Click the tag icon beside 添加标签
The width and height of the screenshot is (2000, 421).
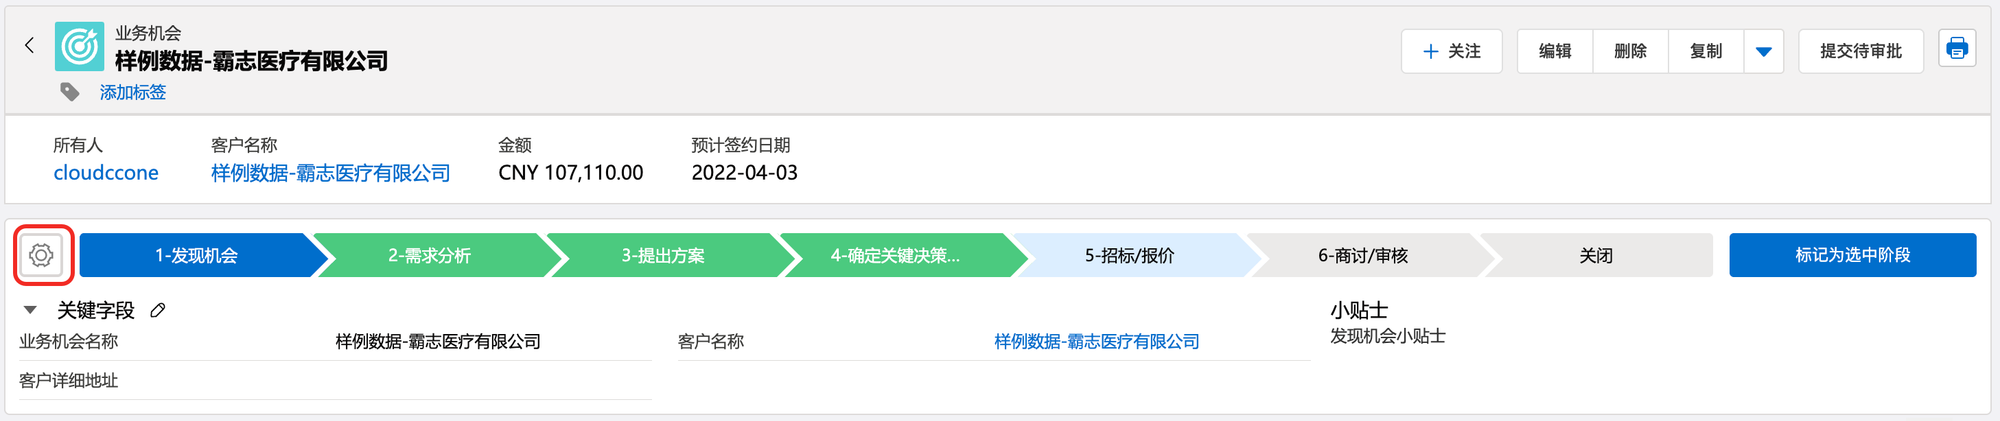pos(70,92)
